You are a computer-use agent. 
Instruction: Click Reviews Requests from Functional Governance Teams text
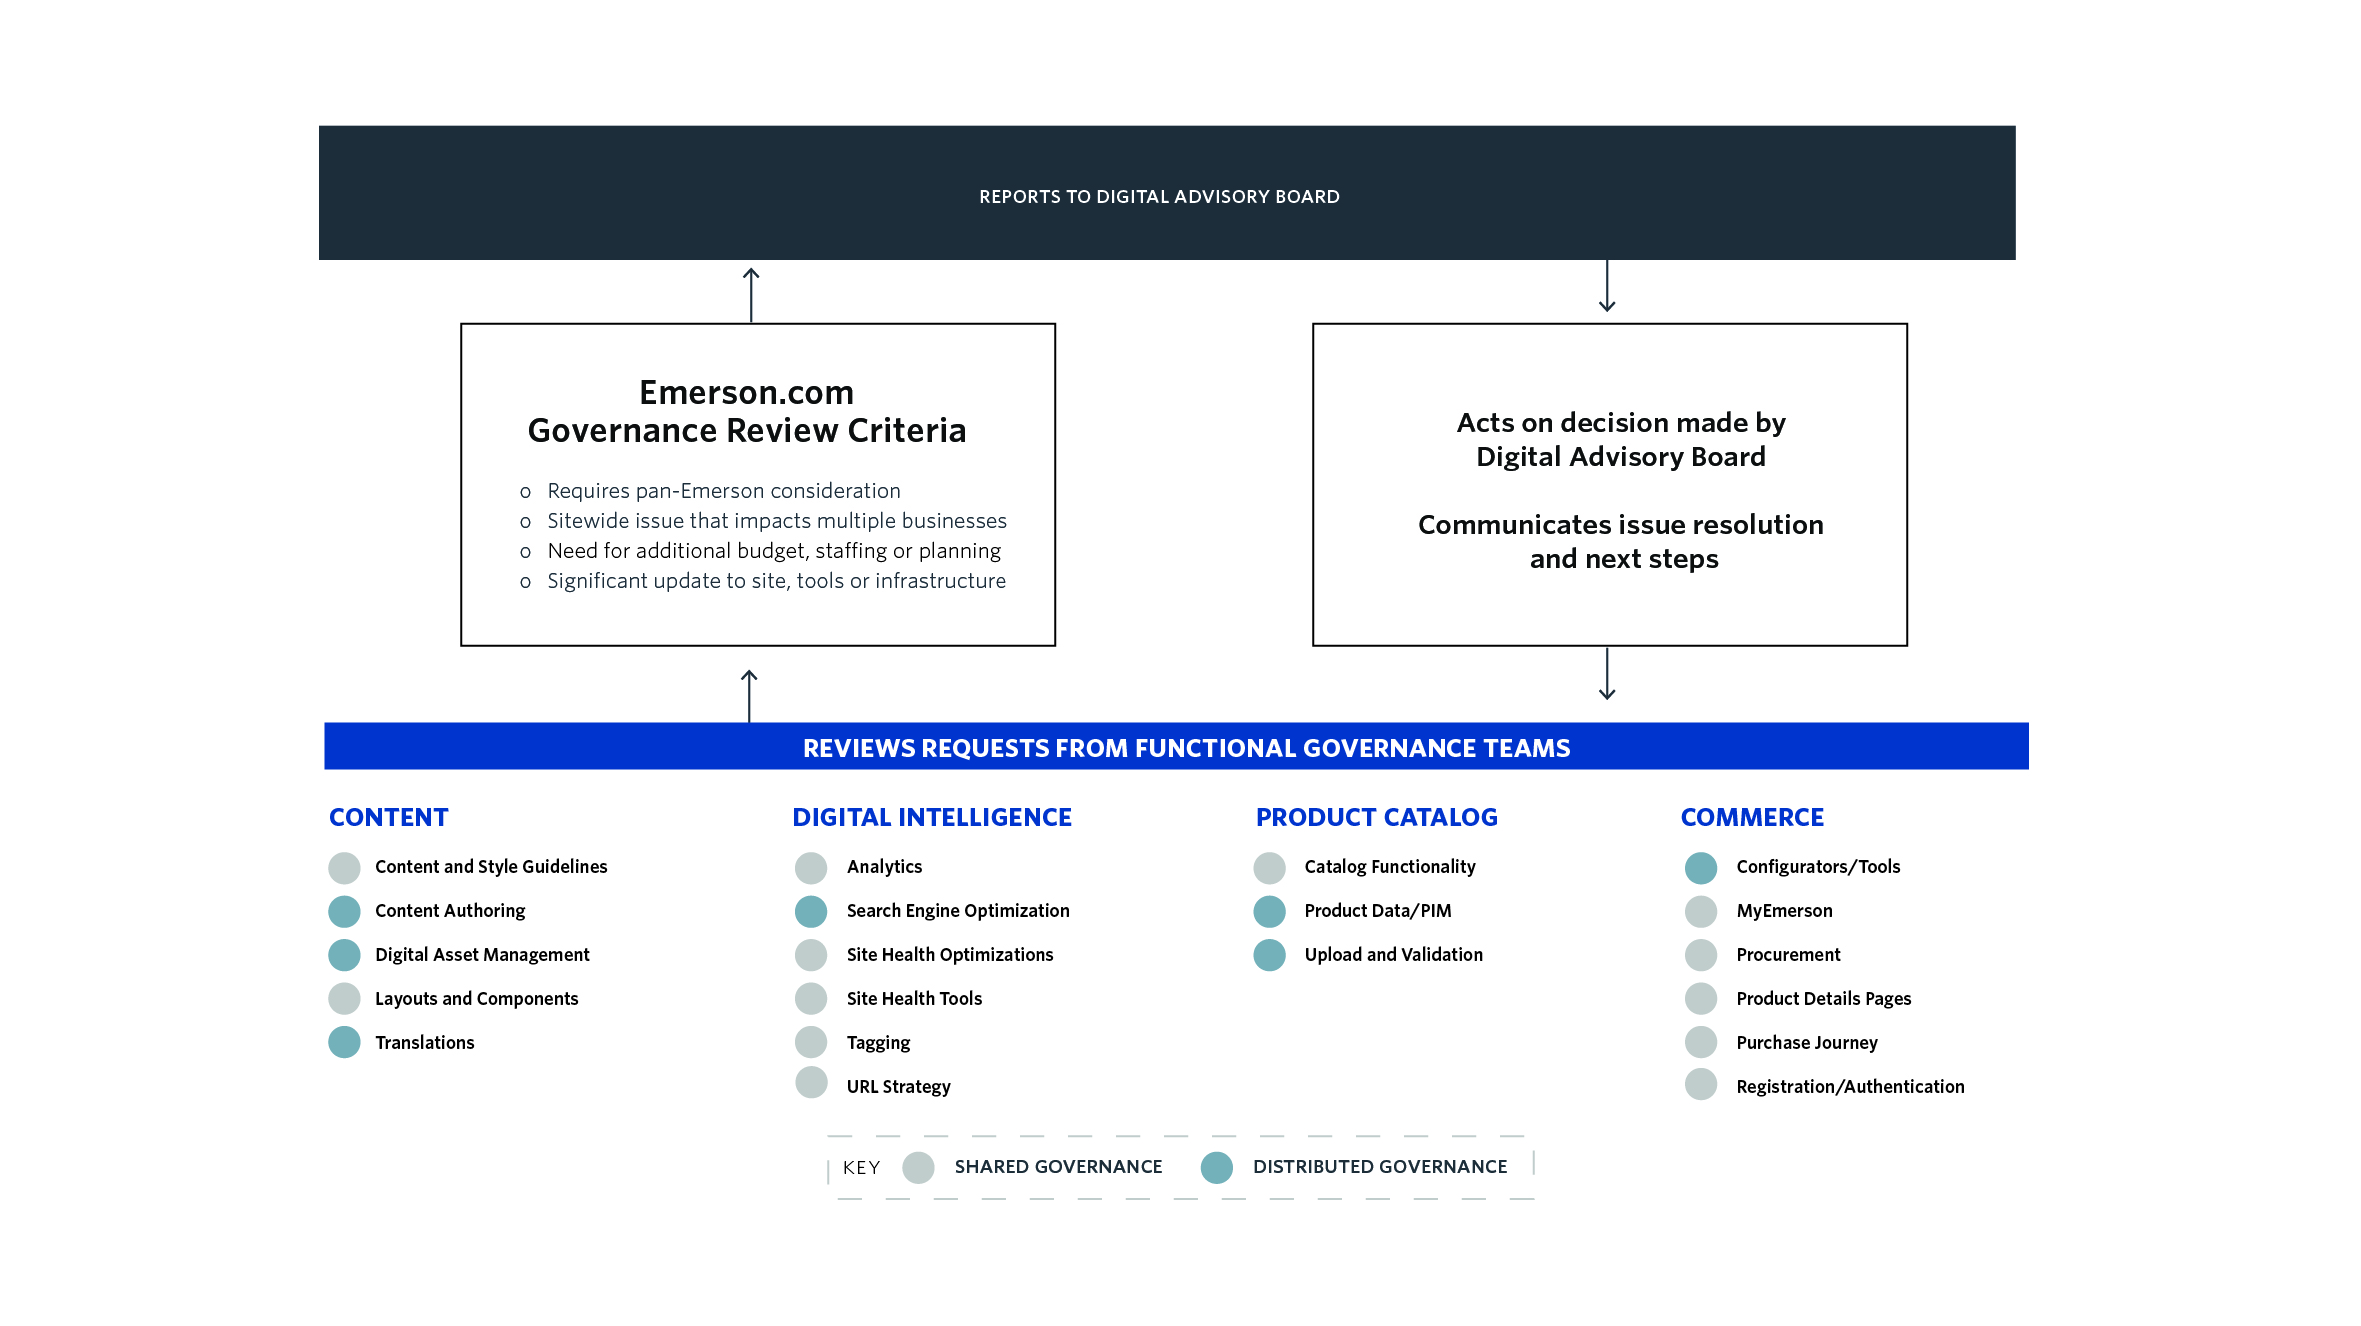click(1186, 748)
